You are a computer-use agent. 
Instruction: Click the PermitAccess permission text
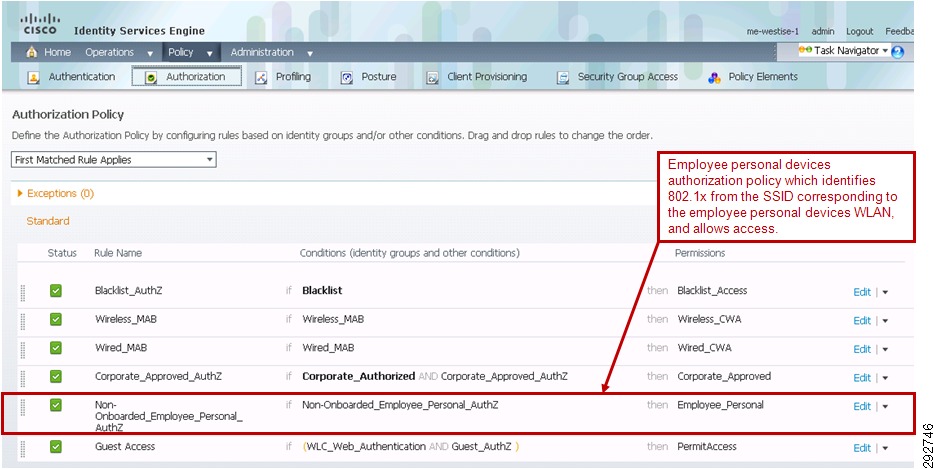[707, 446]
